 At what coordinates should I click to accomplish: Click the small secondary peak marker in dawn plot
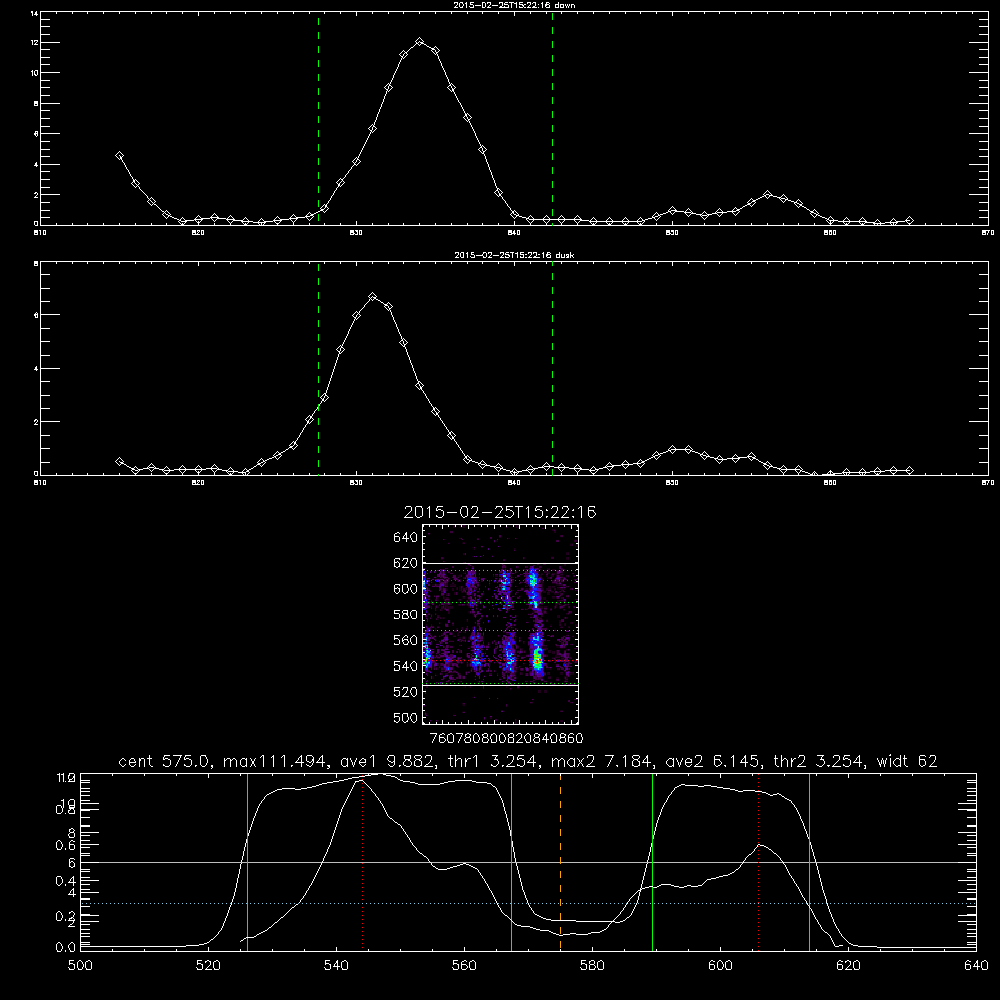click(767, 195)
